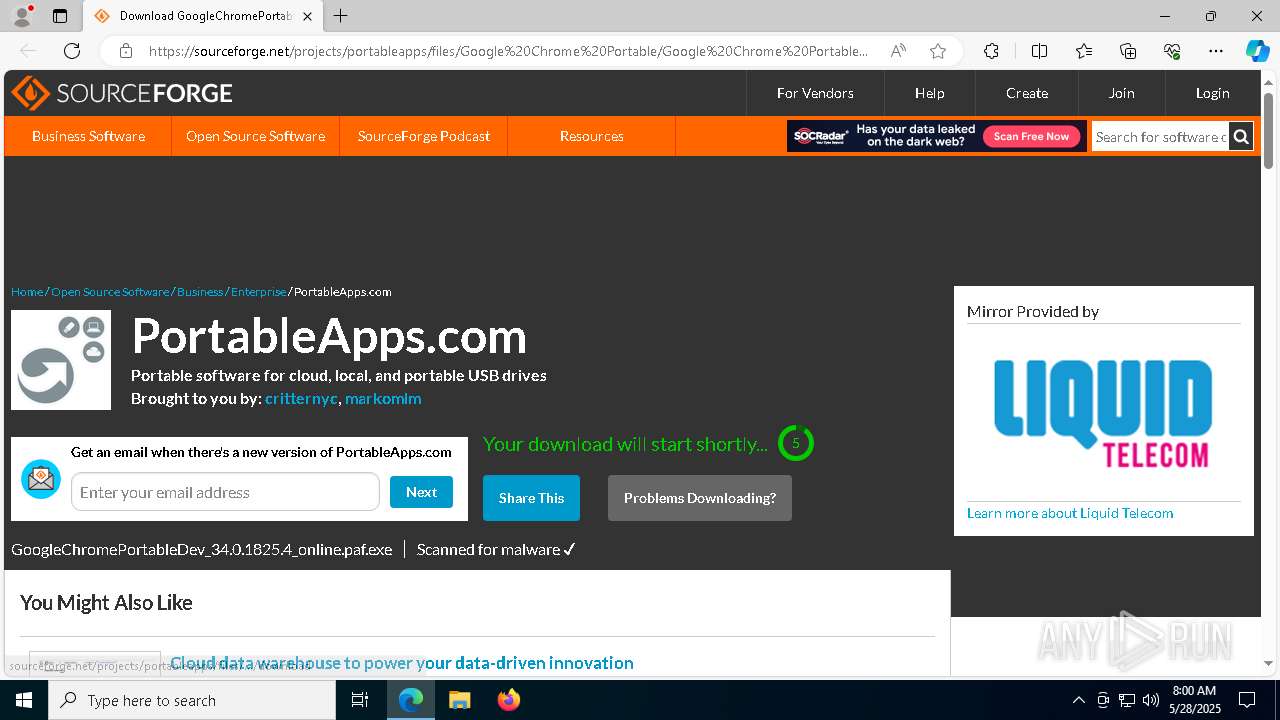Submit search with magnifier icon
Screen dimensions: 1280x720
pyautogui.click(x=1241, y=137)
